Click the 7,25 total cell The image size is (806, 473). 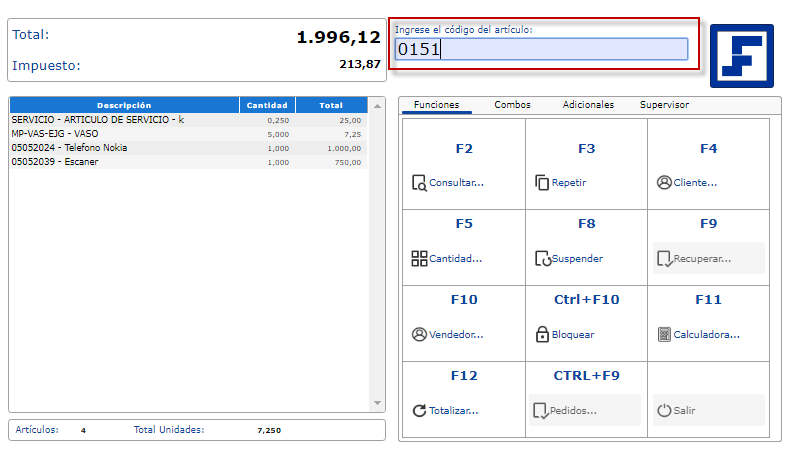click(x=353, y=134)
